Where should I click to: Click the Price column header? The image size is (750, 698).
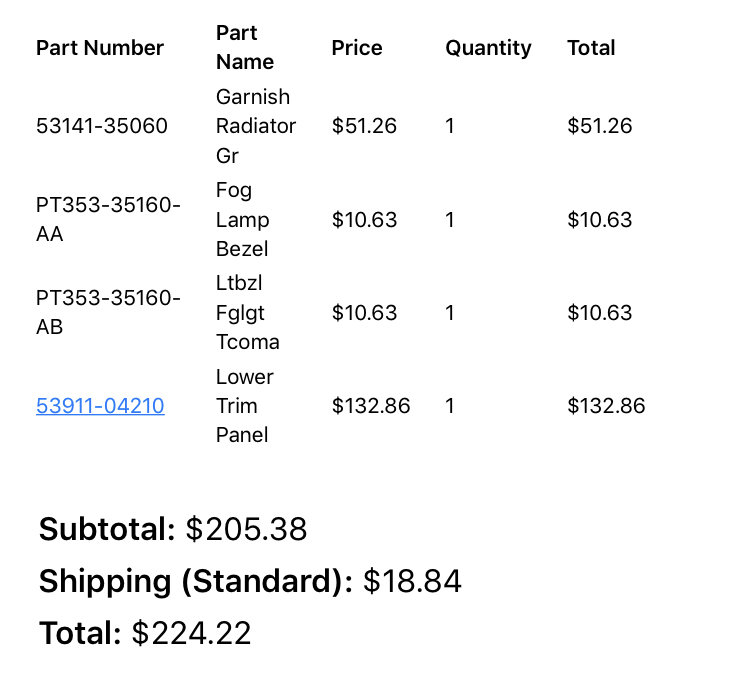pyautogui.click(x=357, y=48)
